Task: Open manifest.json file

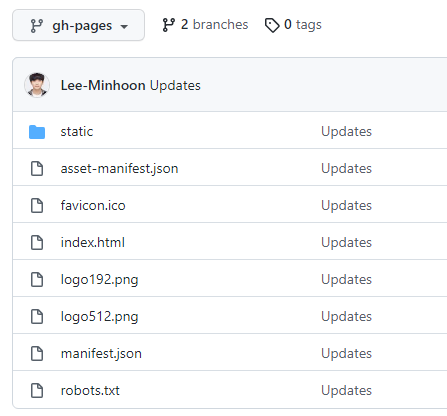Action: pos(101,354)
